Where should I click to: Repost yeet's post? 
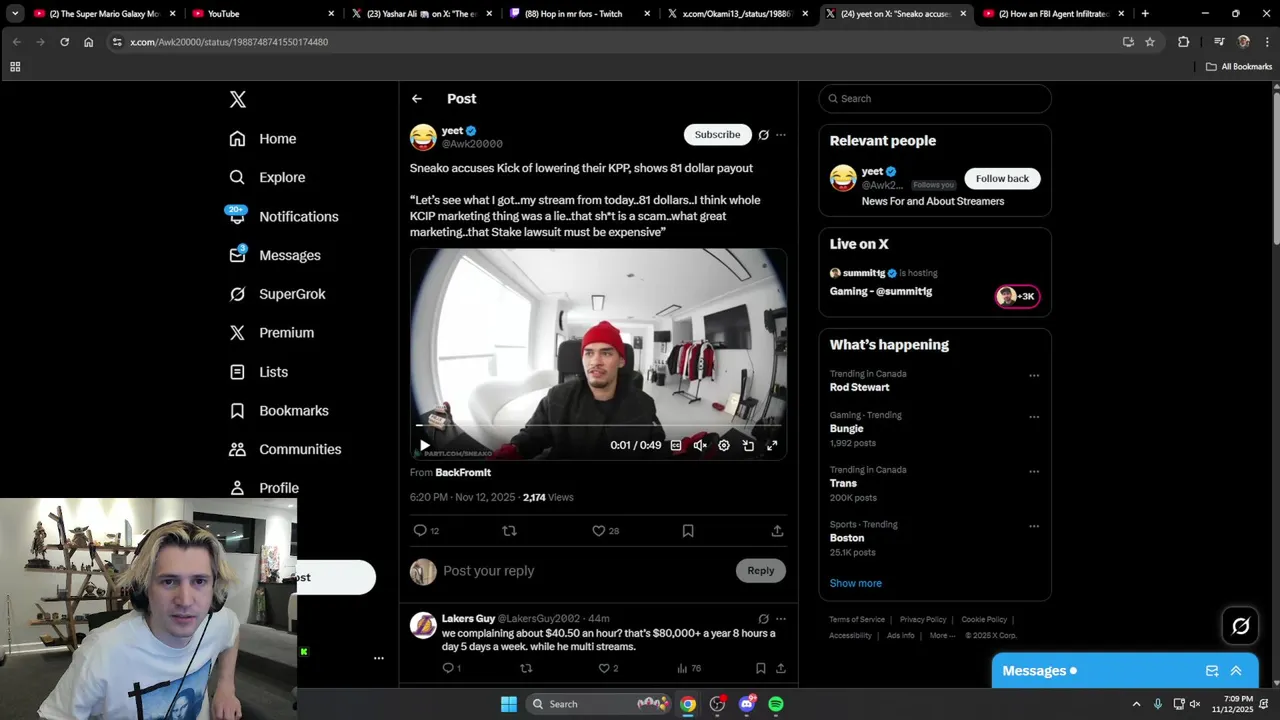pyautogui.click(x=509, y=531)
